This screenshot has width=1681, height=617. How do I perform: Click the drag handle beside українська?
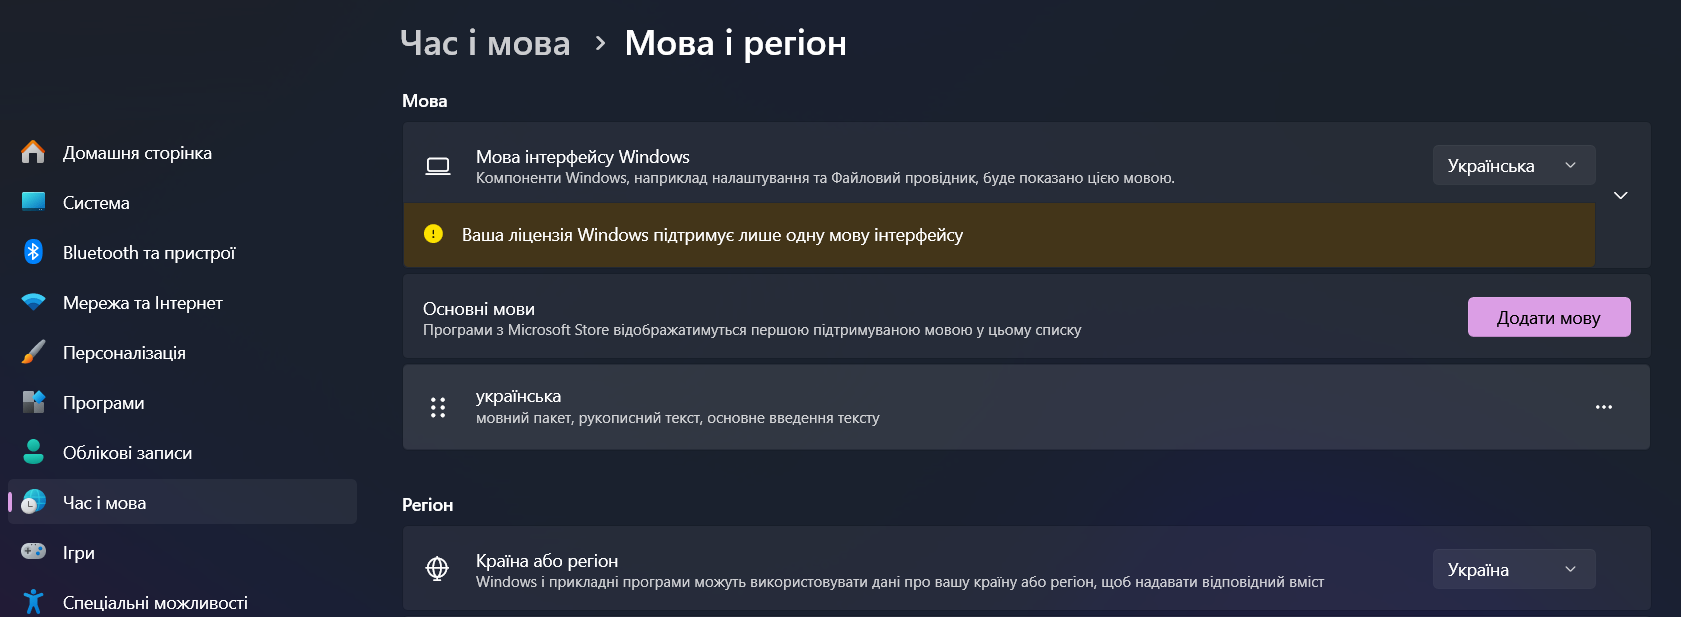tap(438, 407)
